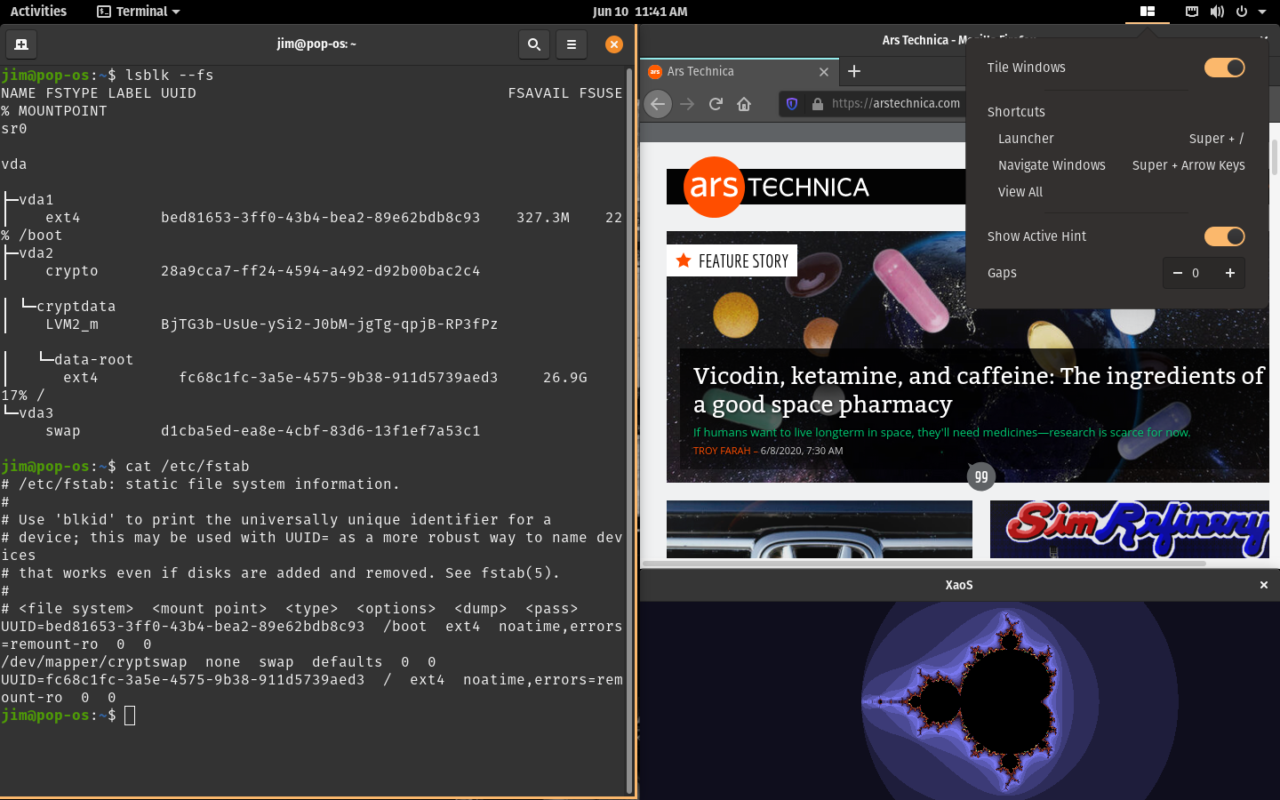Open a new terminal tab
Viewport: 1280px width, 800px height.
(x=21, y=44)
